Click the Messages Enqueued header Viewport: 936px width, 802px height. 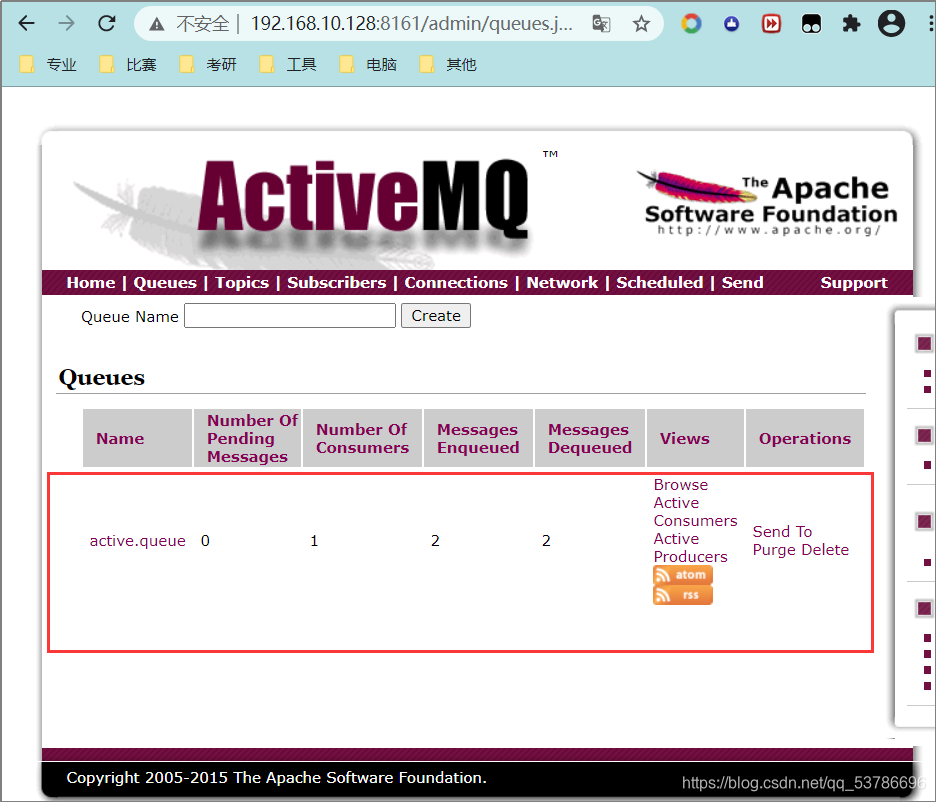pyautogui.click(x=478, y=438)
